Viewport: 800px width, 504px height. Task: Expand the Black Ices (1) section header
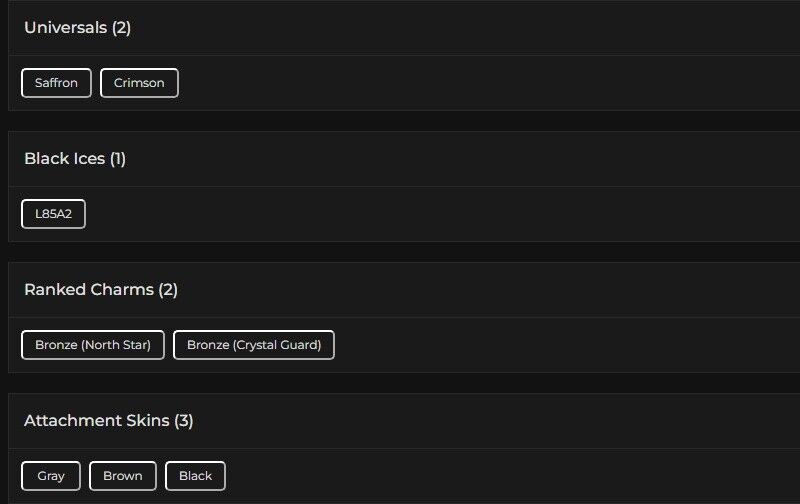[400, 159]
